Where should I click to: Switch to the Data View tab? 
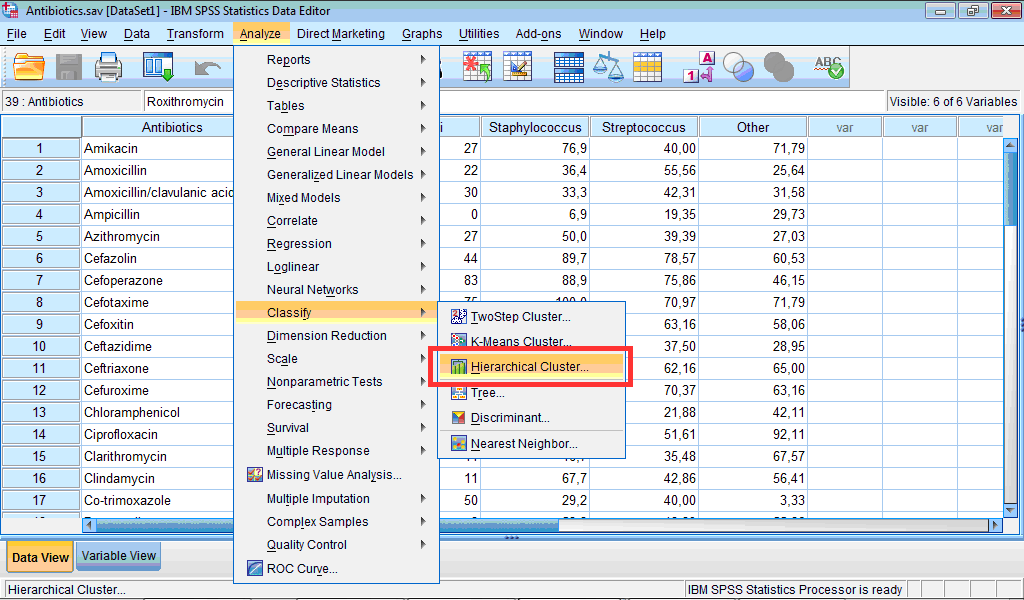pos(40,558)
